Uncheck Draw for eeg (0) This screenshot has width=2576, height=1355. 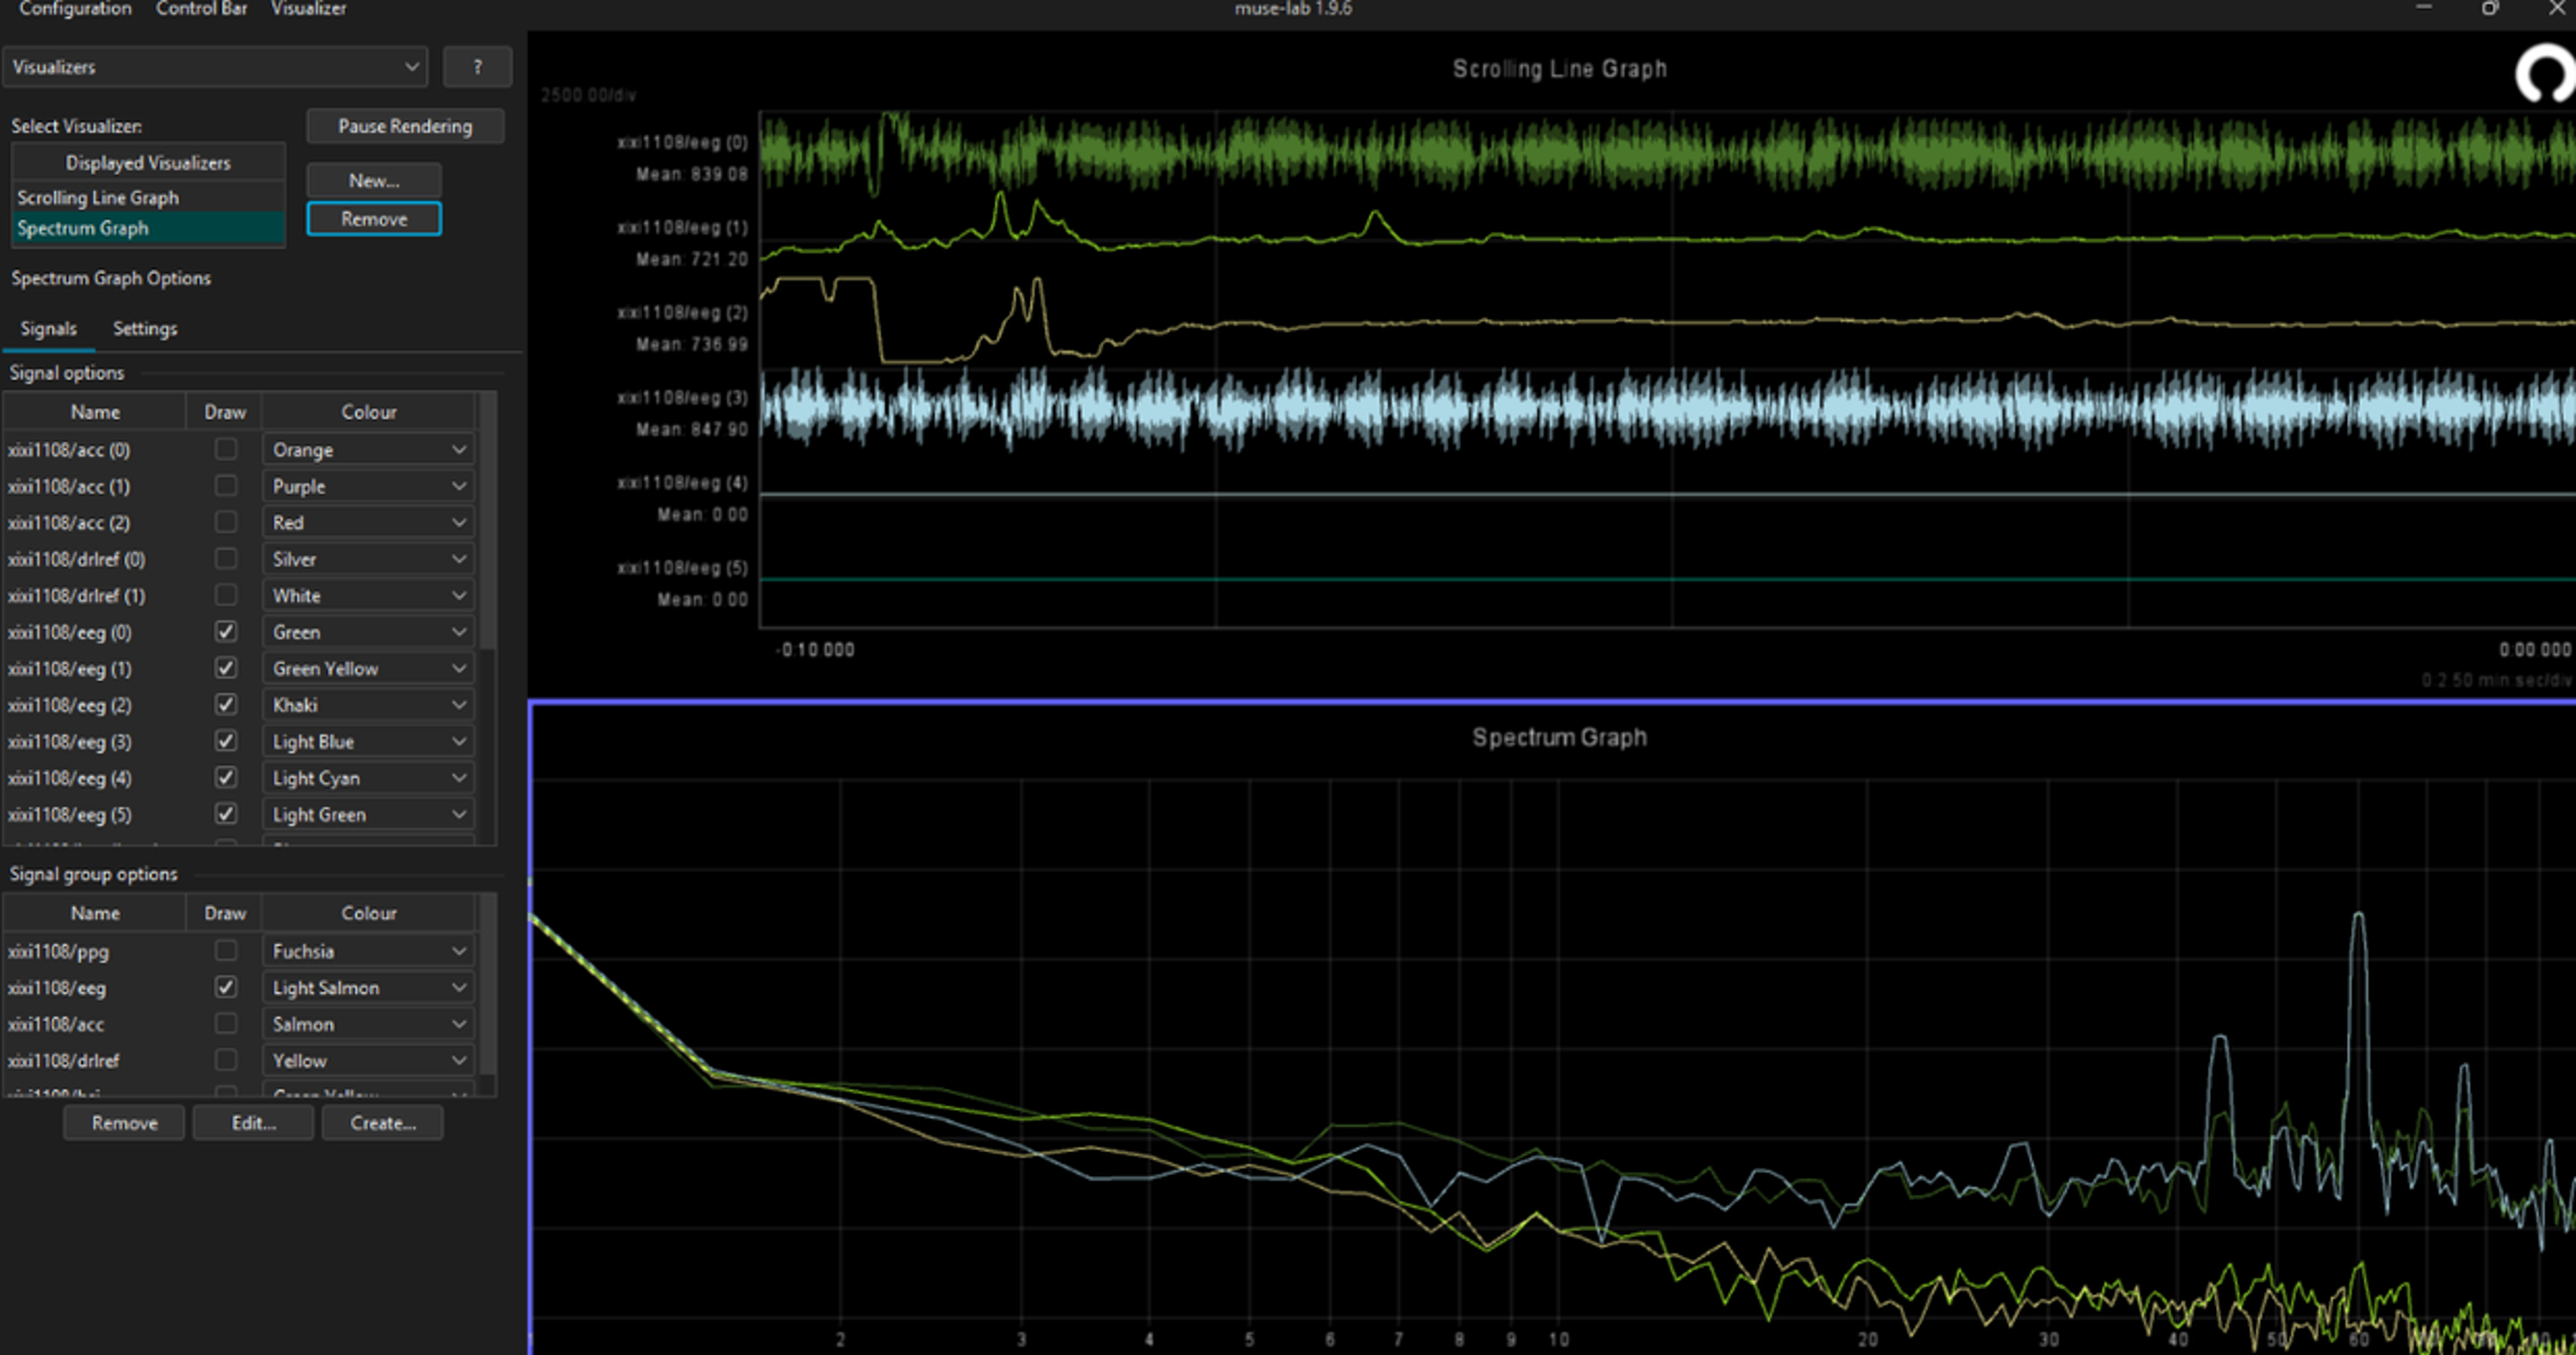226,632
